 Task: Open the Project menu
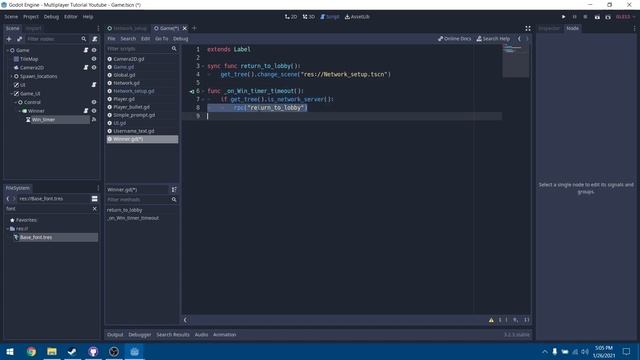pos(31,17)
